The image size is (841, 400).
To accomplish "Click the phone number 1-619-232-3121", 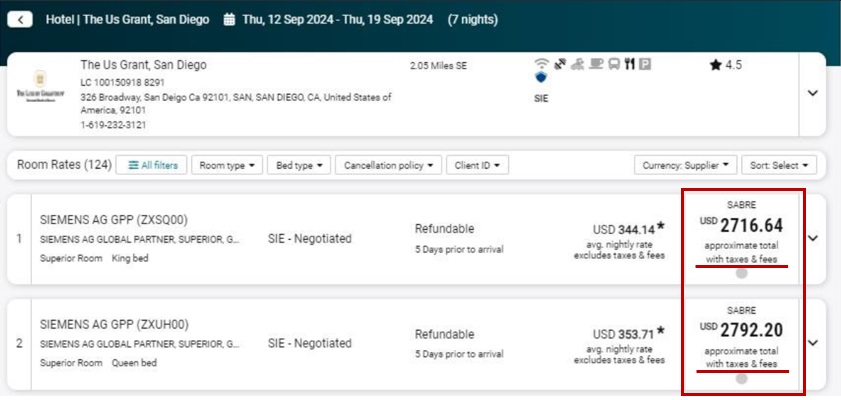I will (113, 124).
